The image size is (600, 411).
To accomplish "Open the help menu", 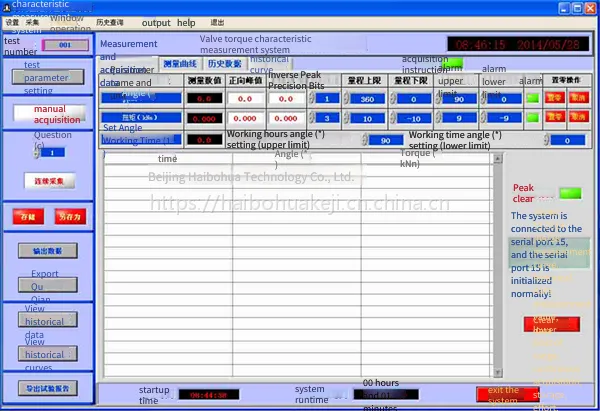I will 186,23.
